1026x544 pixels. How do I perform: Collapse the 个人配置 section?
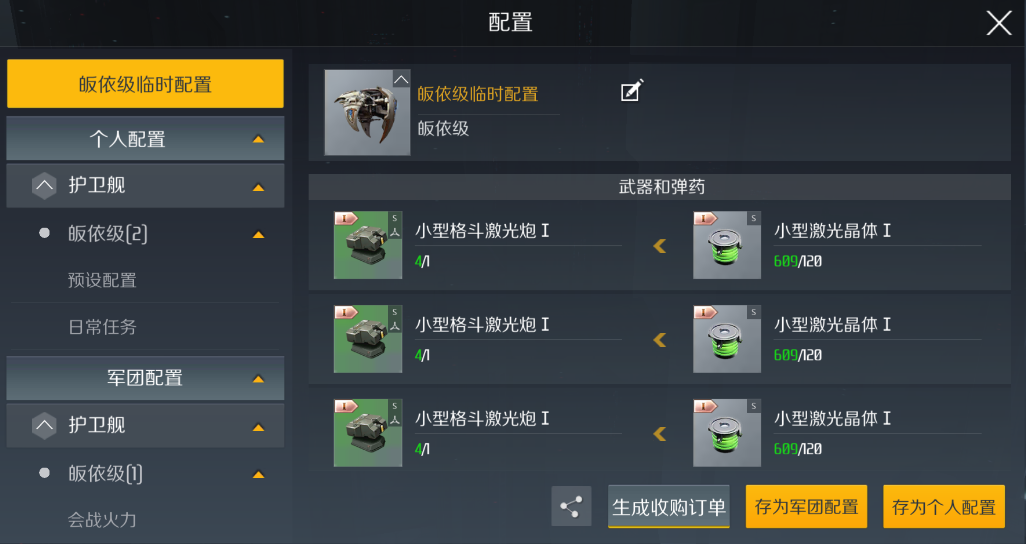tap(145, 139)
